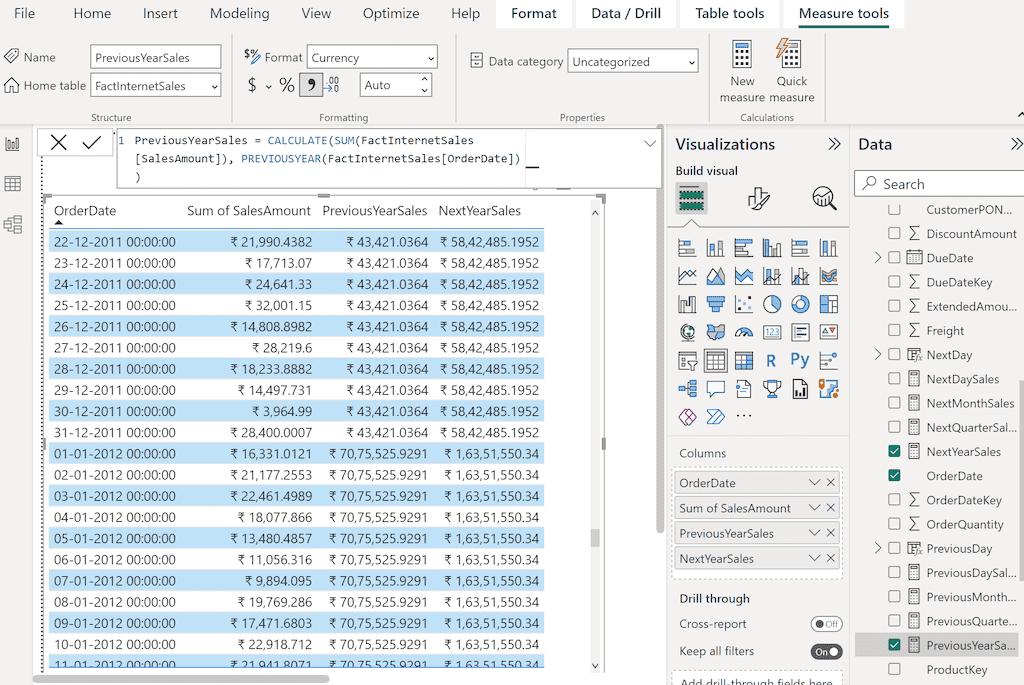The height and width of the screenshot is (685, 1024).
Task: Click the New measure button
Action: tap(741, 70)
